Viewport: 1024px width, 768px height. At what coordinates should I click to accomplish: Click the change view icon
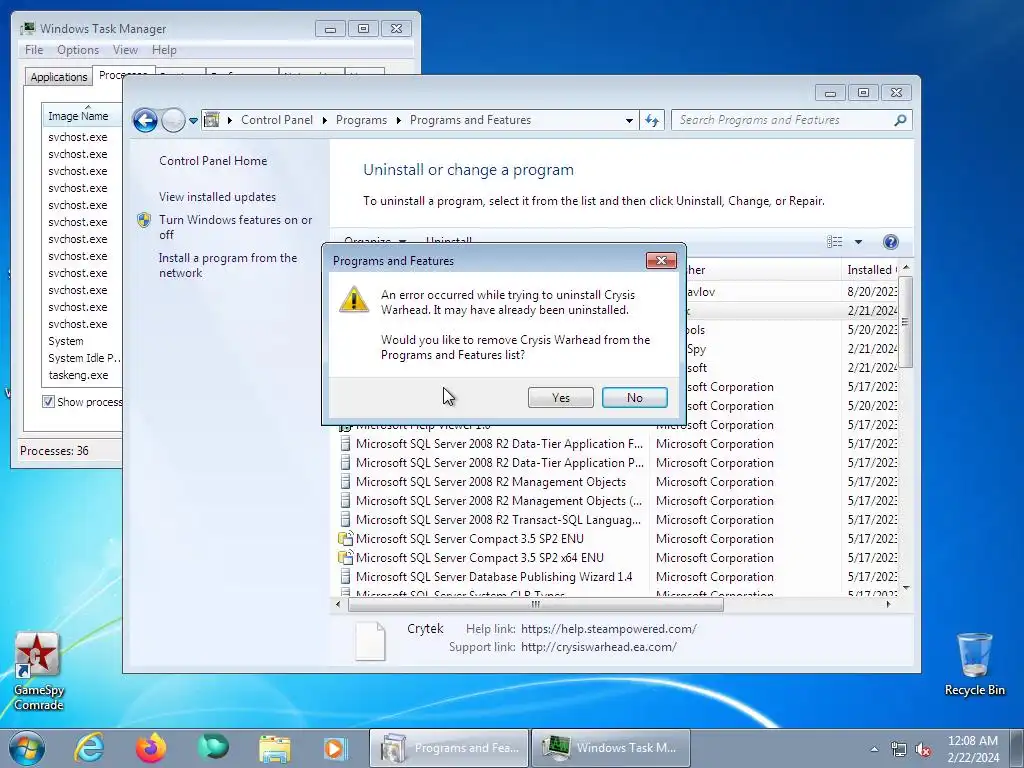coord(835,242)
